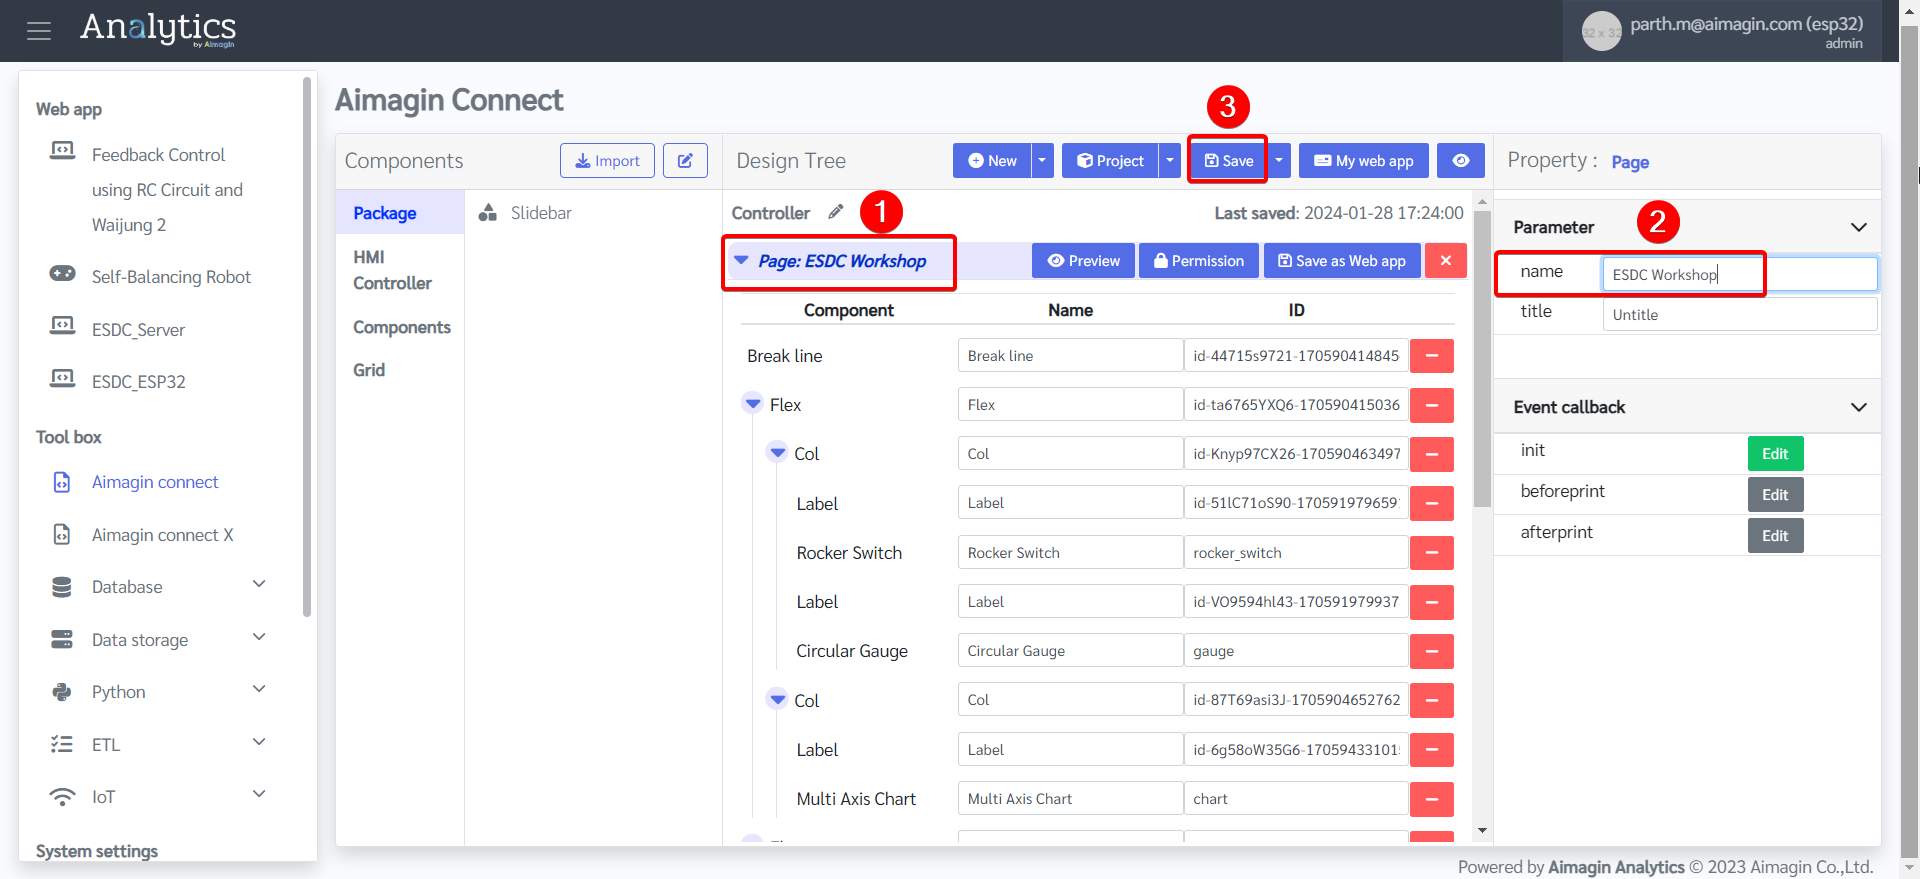Screen dimensions: 1920x879
Task: Select the HMI Controller tab
Action: tap(392, 270)
